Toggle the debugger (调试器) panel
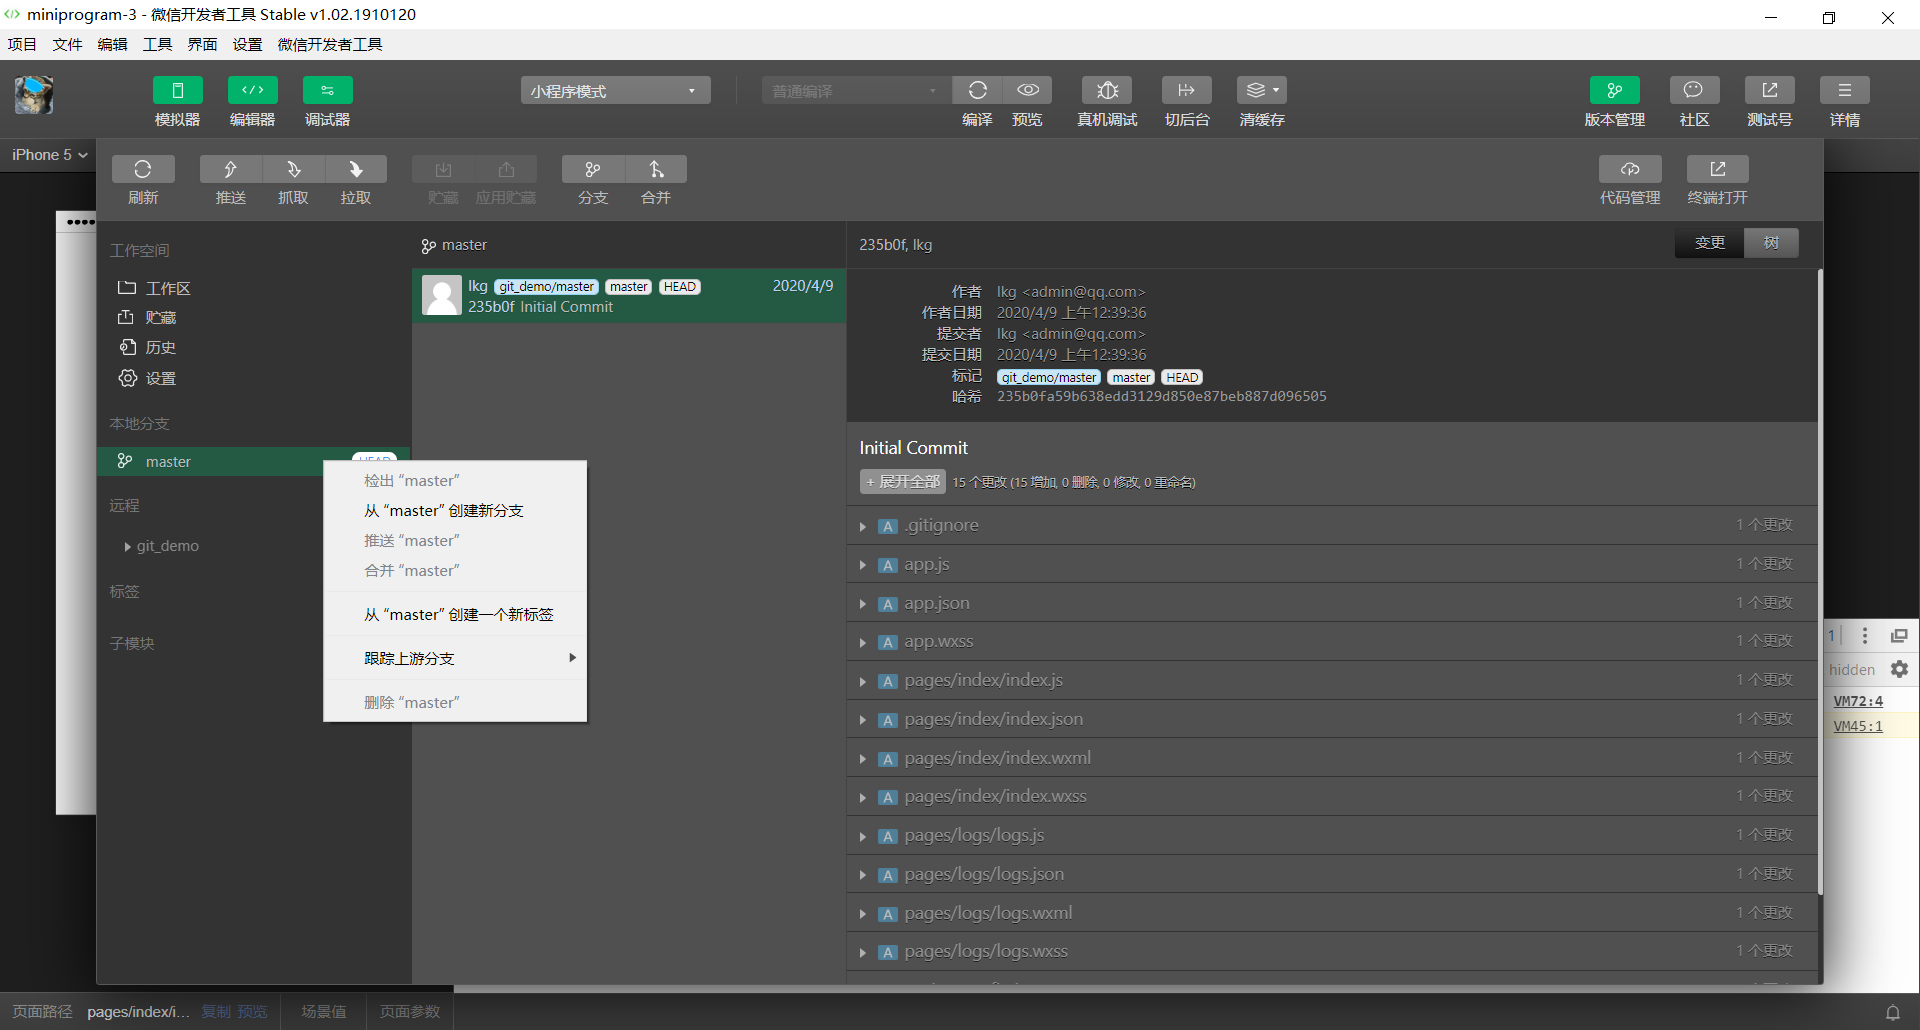The height and width of the screenshot is (1030, 1920). point(328,90)
